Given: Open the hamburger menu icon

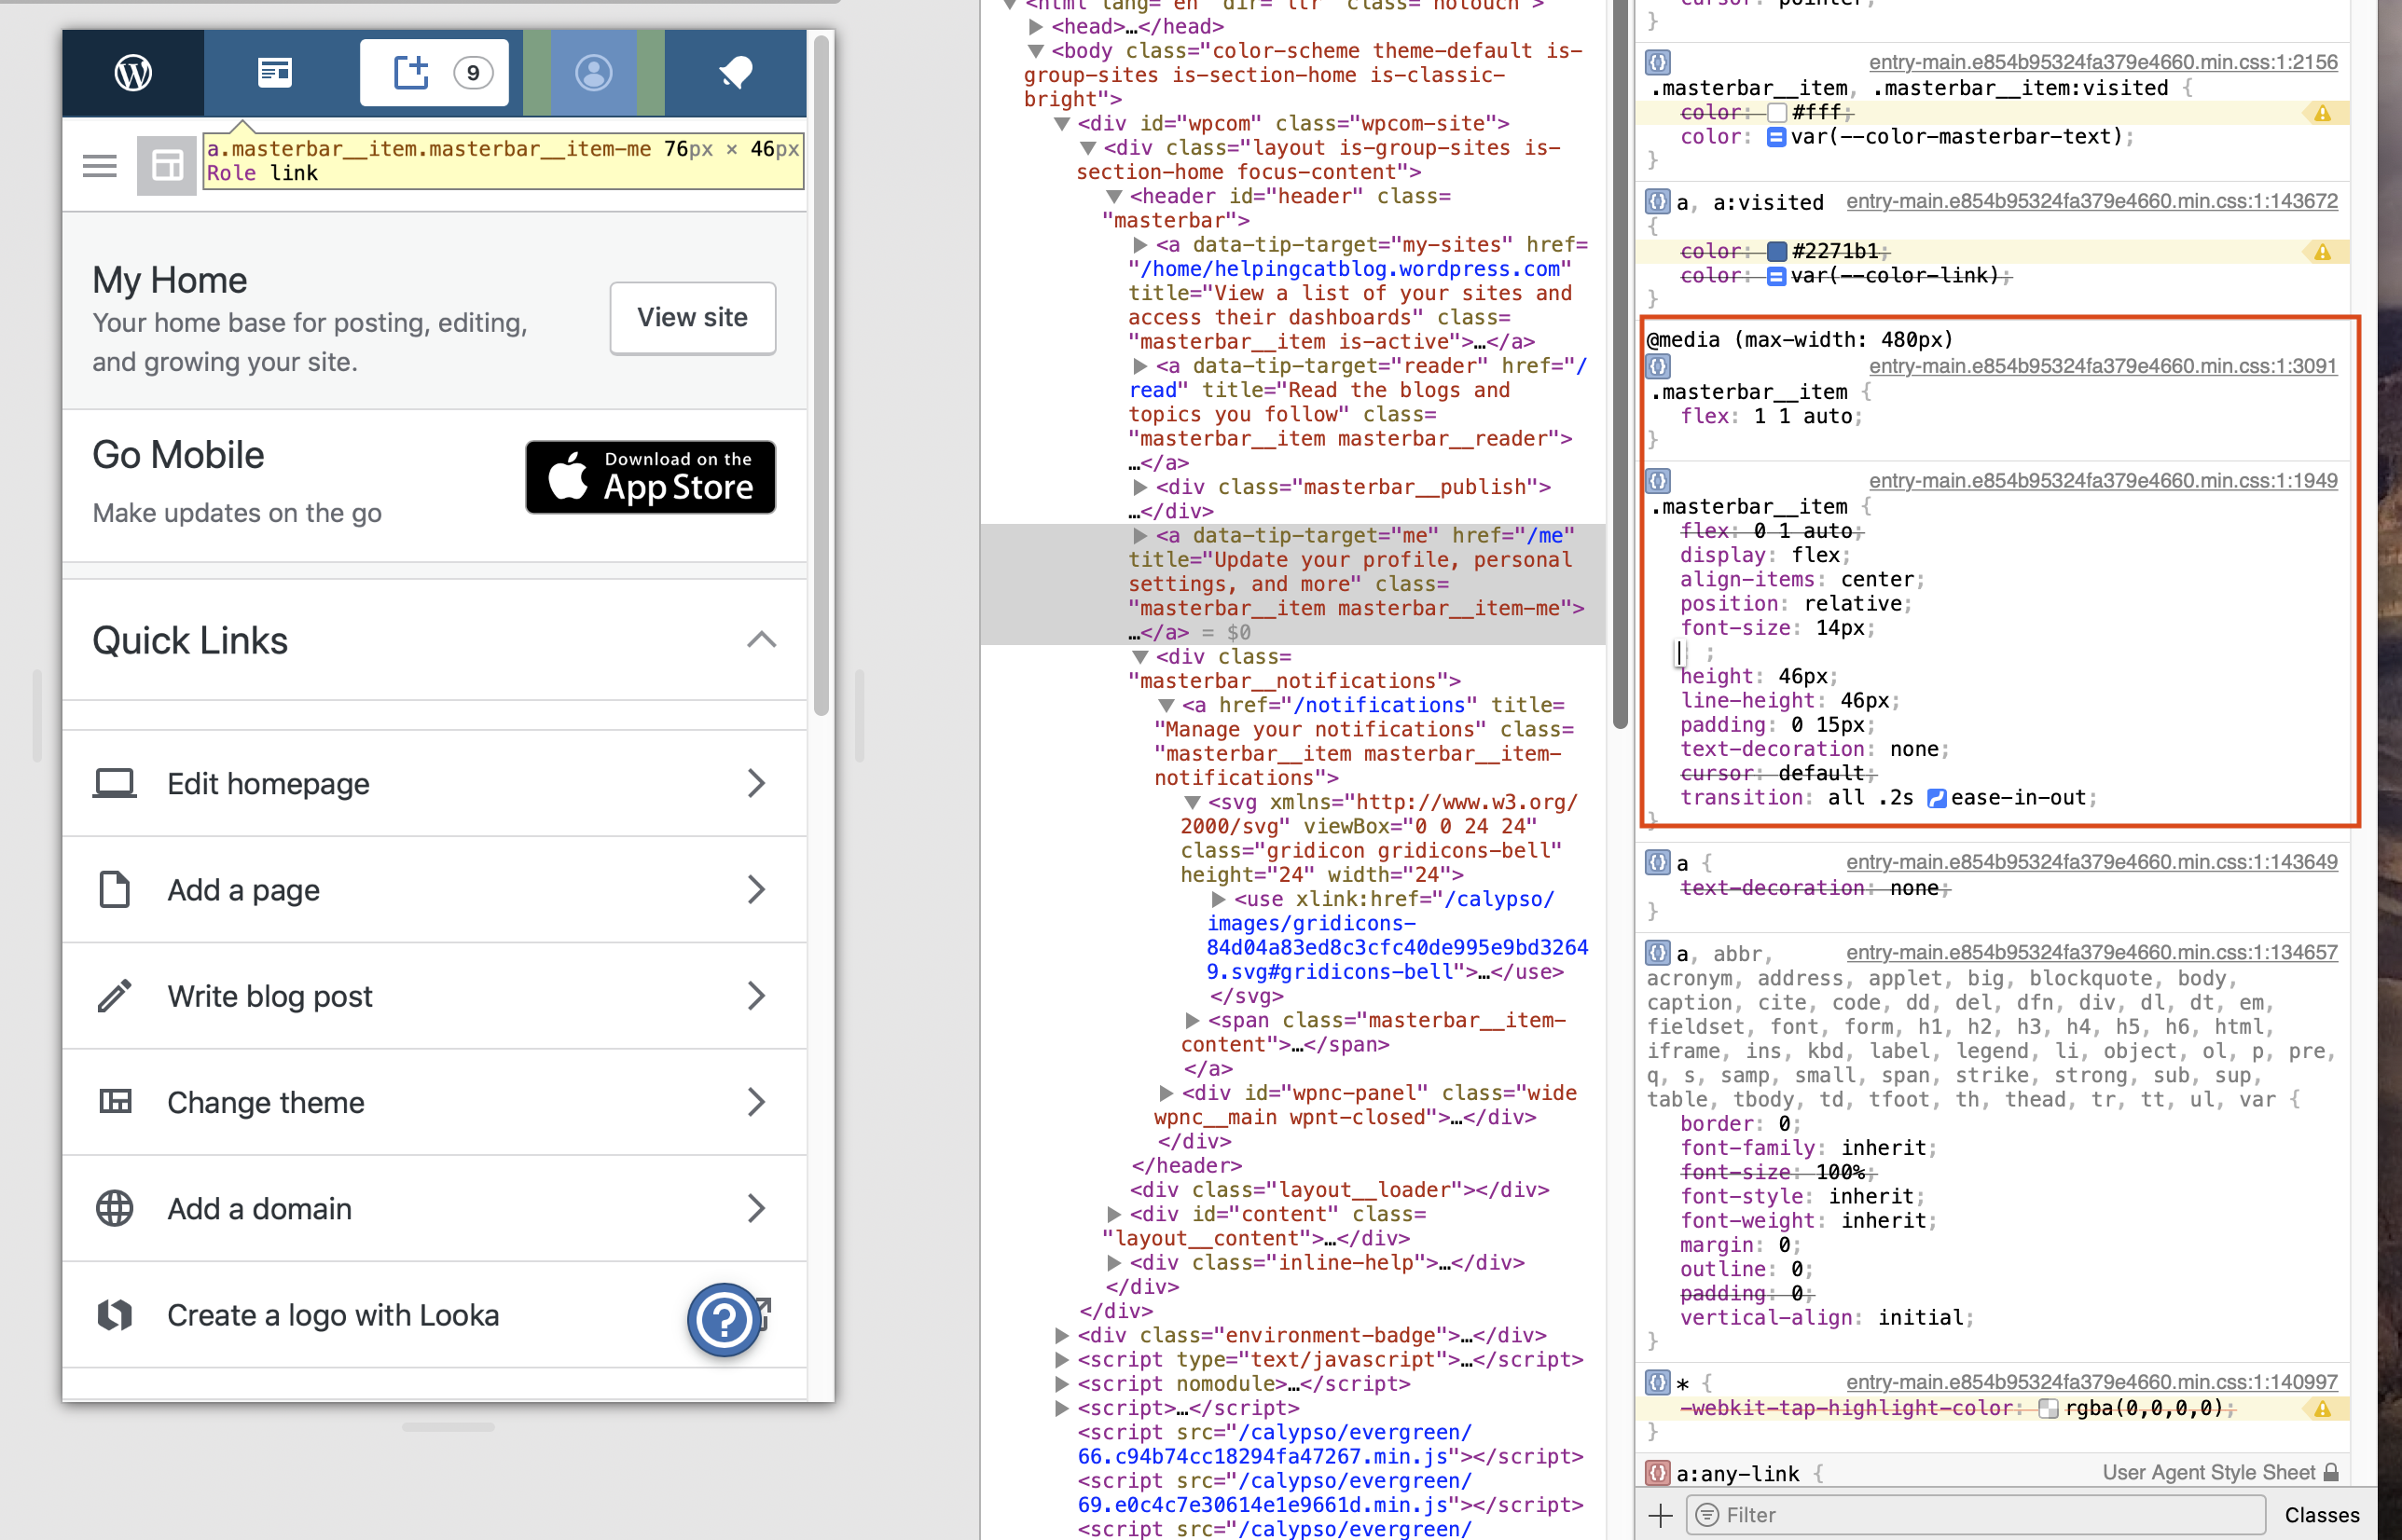Looking at the screenshot, I should [x=100, y=166].
